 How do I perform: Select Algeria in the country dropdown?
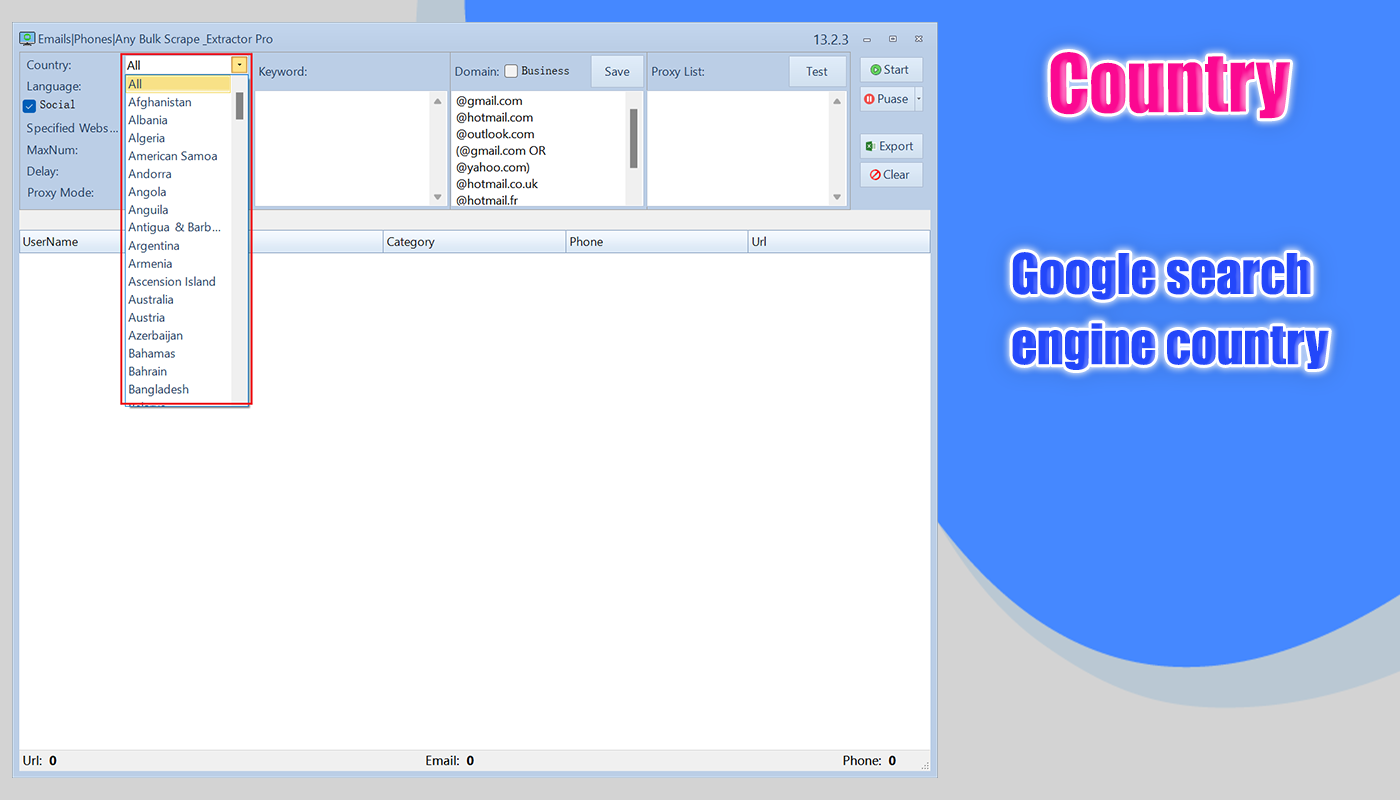[x=178, y=138]
